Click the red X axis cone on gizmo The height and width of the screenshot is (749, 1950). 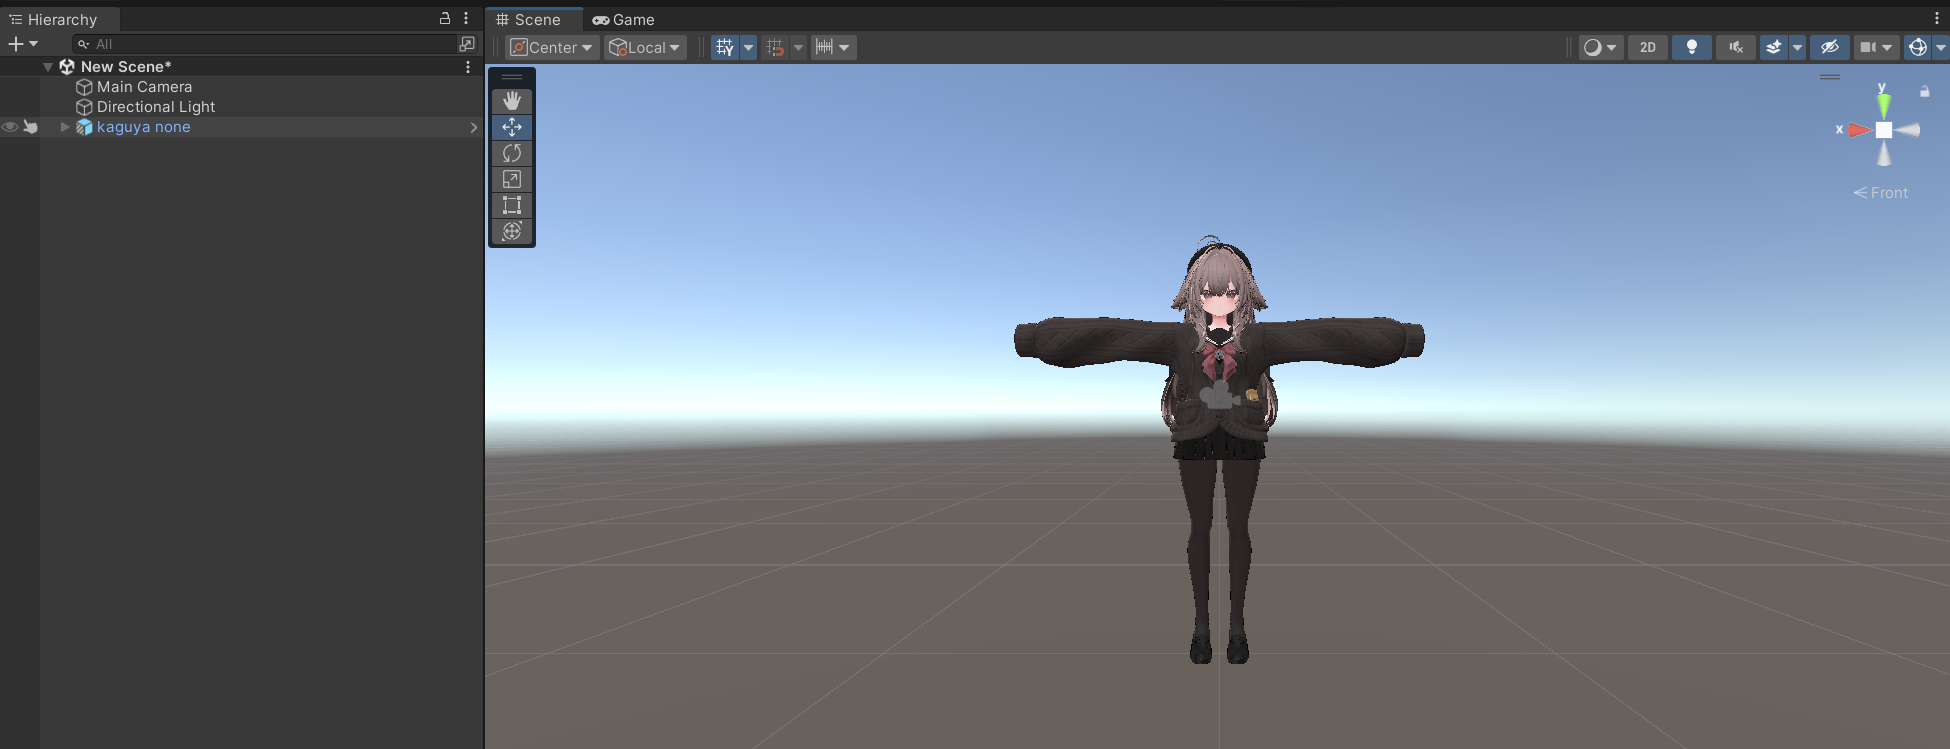point(1859,130)
